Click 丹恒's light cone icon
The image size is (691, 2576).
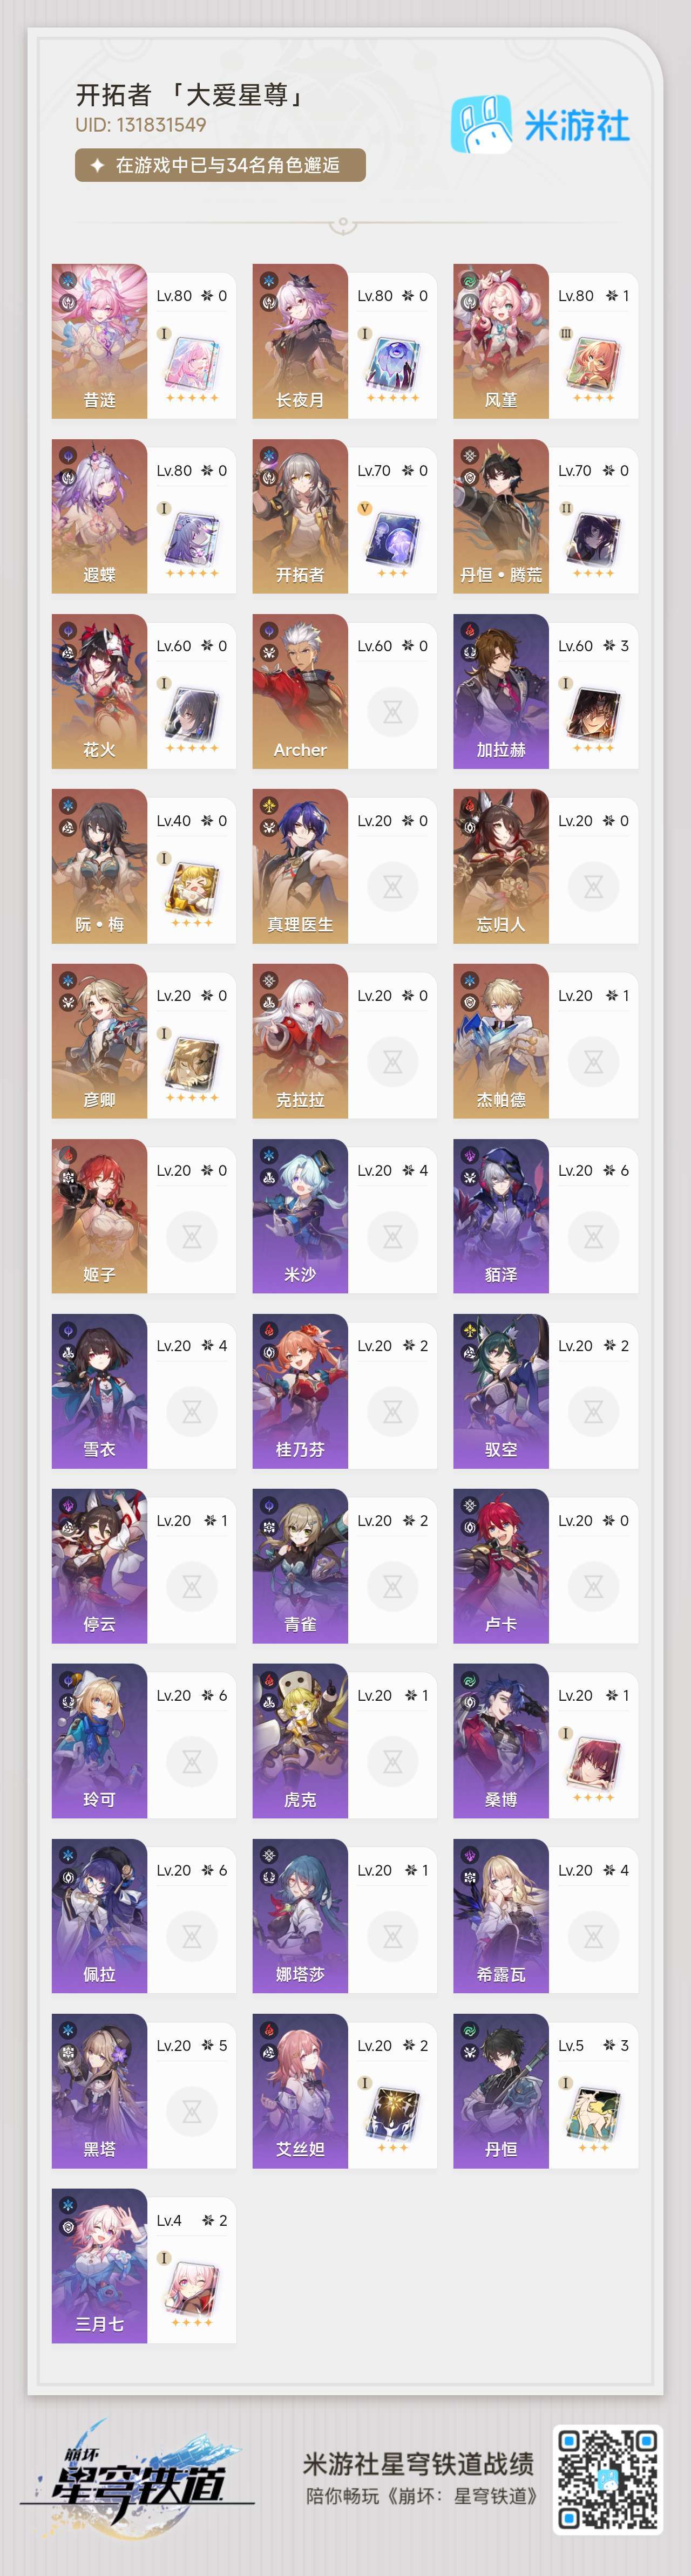tap(594, 2111)
